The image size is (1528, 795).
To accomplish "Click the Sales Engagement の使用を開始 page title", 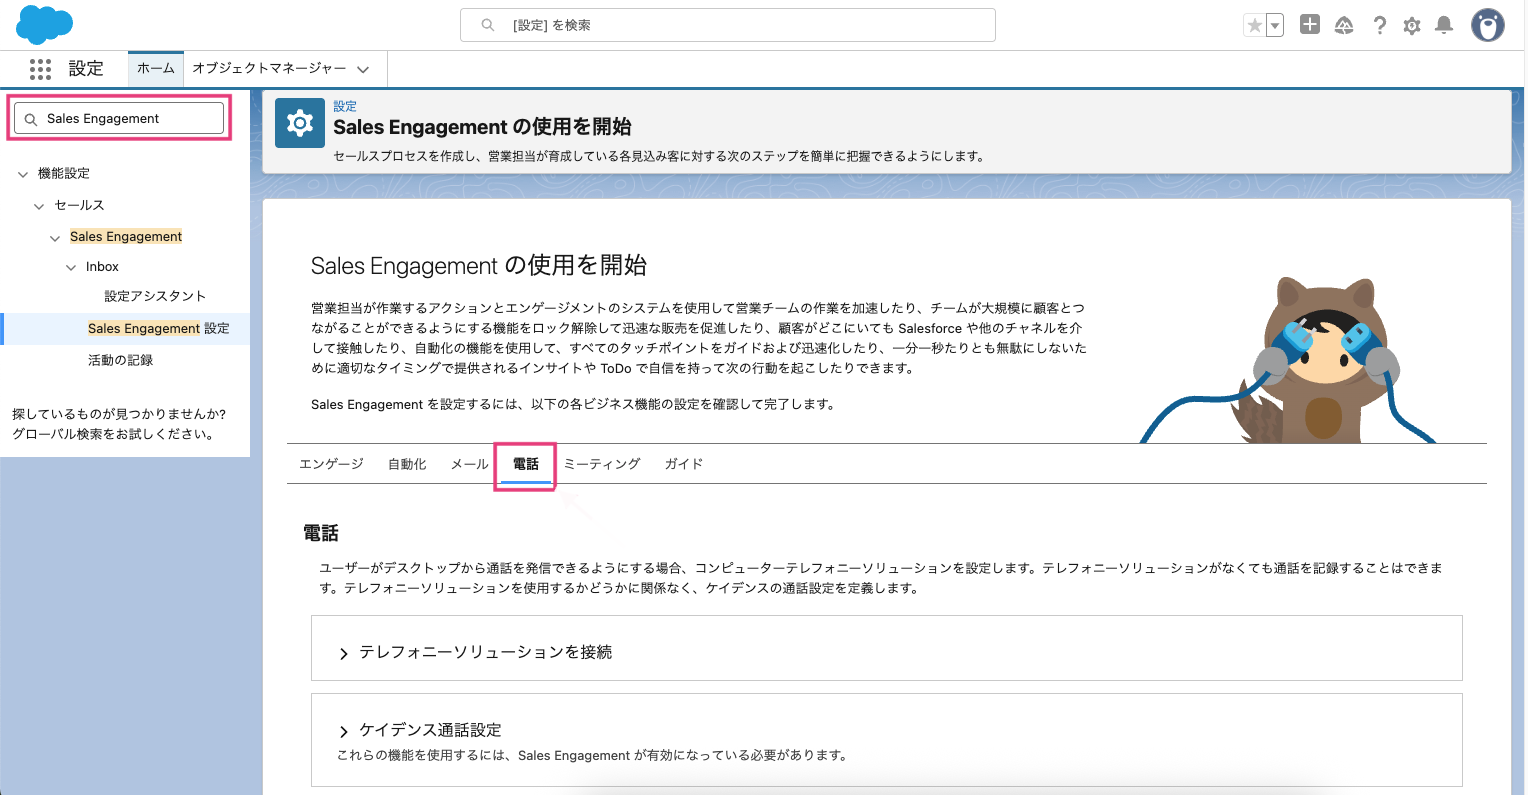I will point(482,127).
